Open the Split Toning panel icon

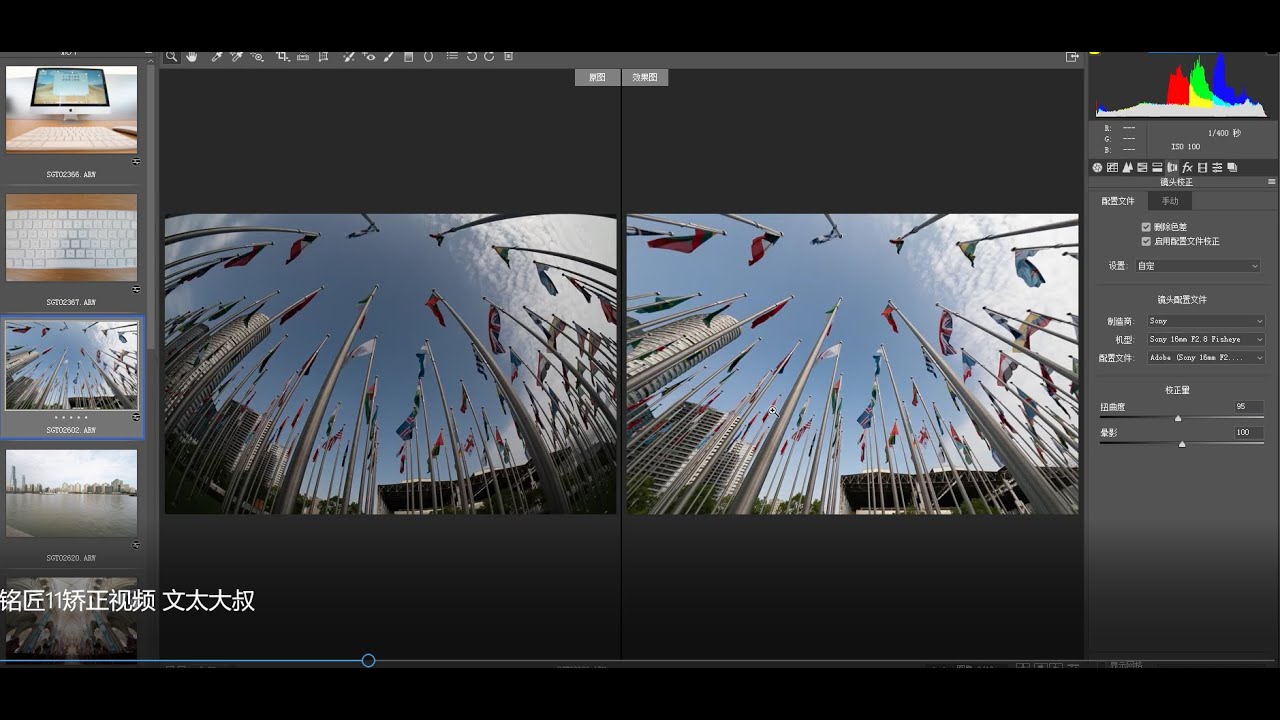tap(1157, 167)
